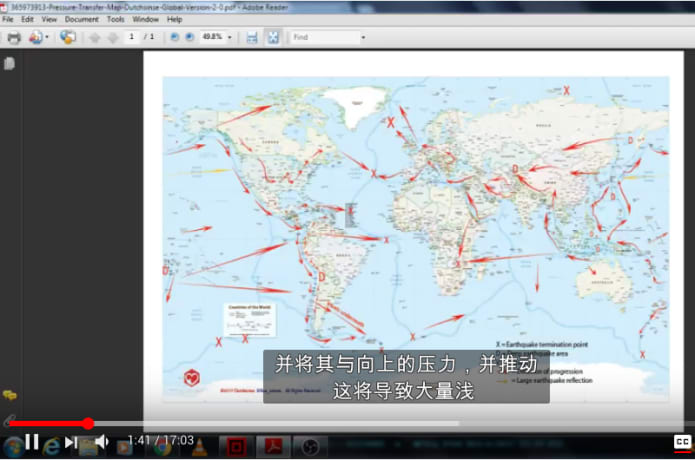Screen dimensions: 695x460
Task: Open the Attachments paperclip icon in sidebar
Action: [9, 420]
